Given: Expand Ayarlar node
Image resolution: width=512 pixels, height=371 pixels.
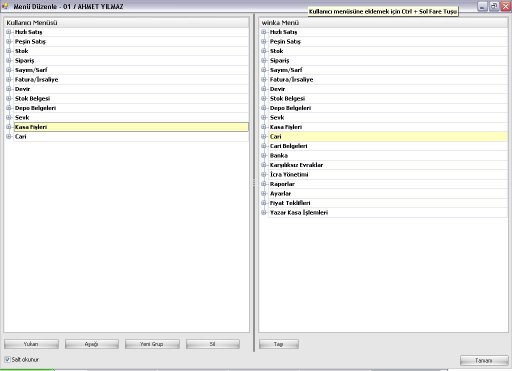Looking at the screenshot, I should (x=264, y=193).
